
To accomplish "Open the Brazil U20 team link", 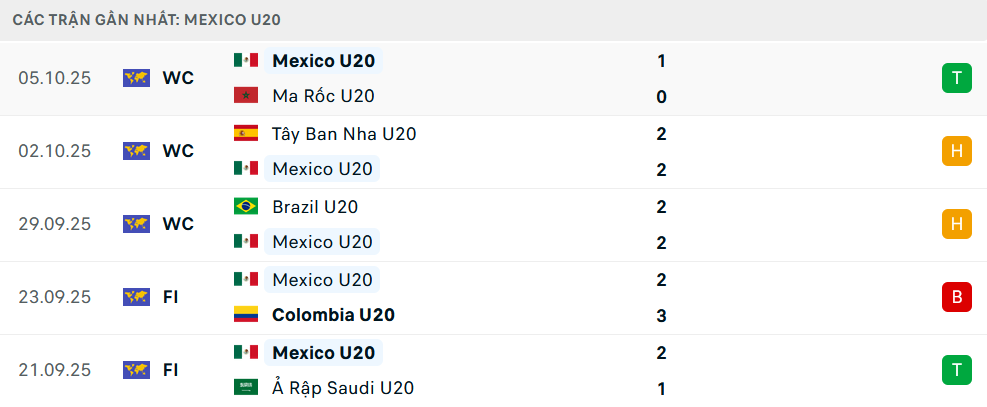I will tap(315, 206).
